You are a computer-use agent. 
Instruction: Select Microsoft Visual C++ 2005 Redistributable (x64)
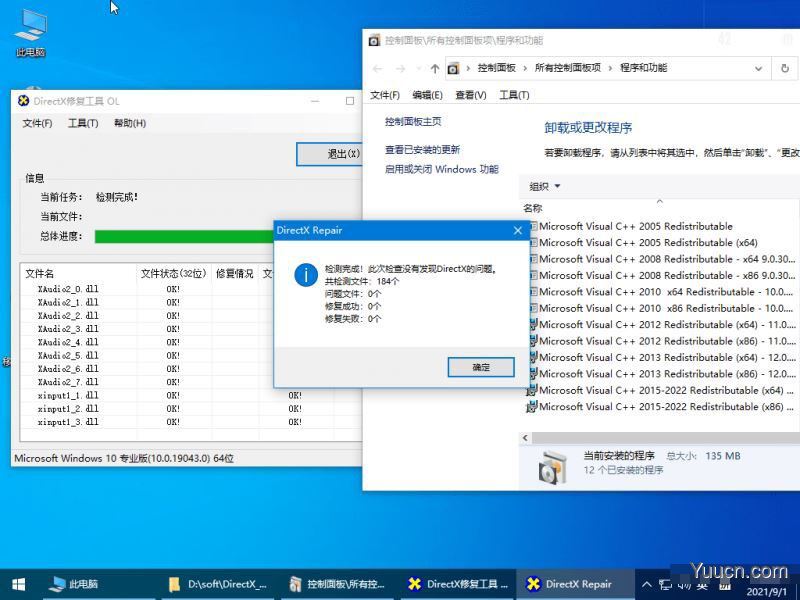pos(648,243)
